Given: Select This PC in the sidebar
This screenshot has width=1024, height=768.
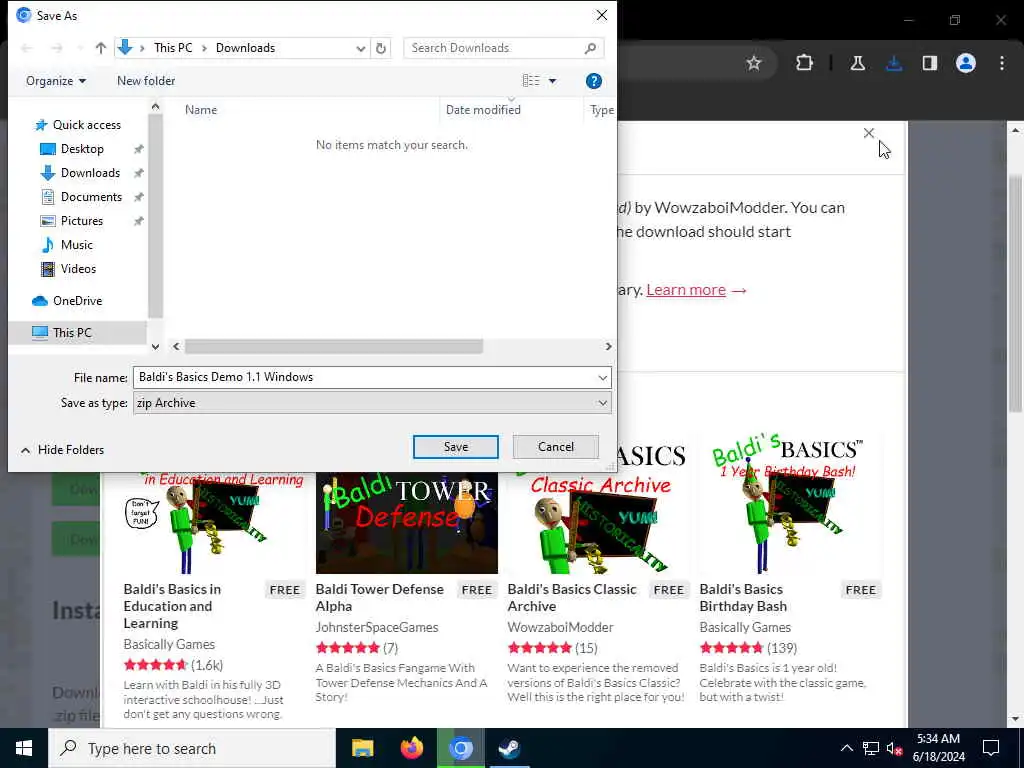Looking at the screenshot, I should 72,332.
